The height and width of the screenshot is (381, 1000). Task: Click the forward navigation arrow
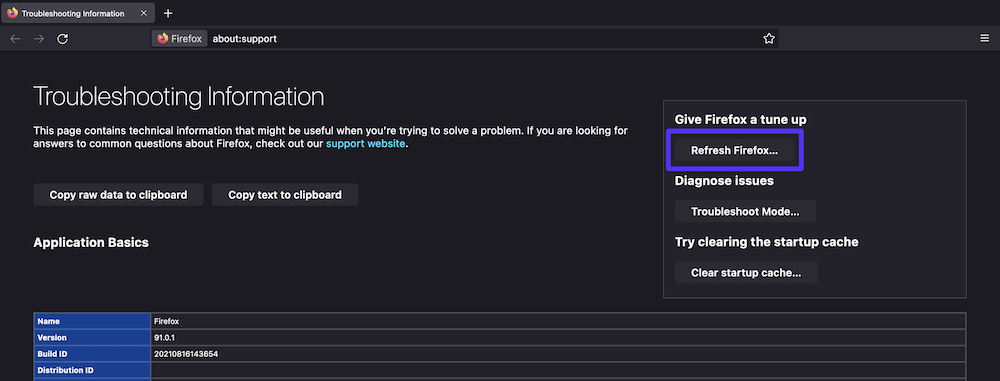(39, 39)
